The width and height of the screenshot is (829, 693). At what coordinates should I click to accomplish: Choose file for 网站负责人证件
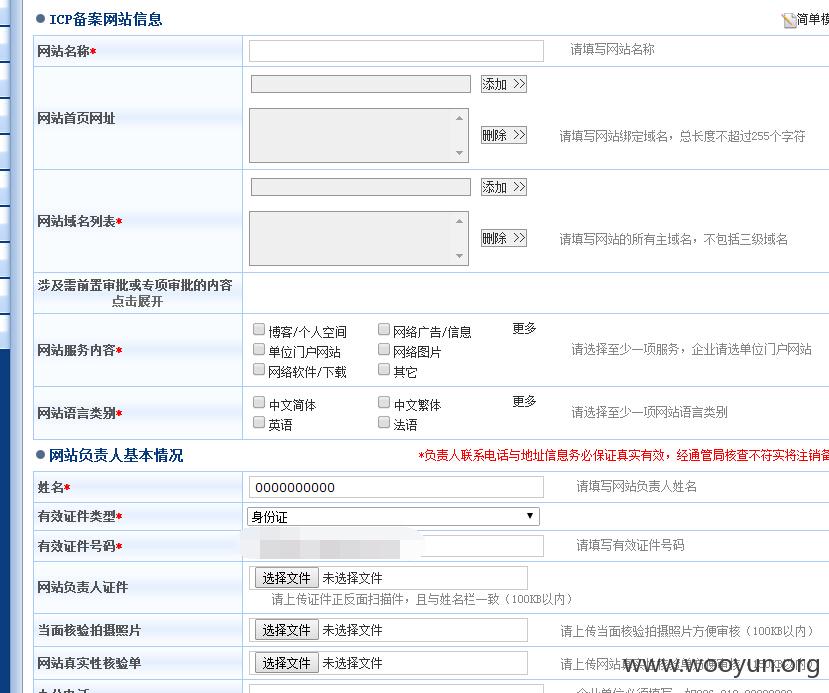click(x=286, y=578)
